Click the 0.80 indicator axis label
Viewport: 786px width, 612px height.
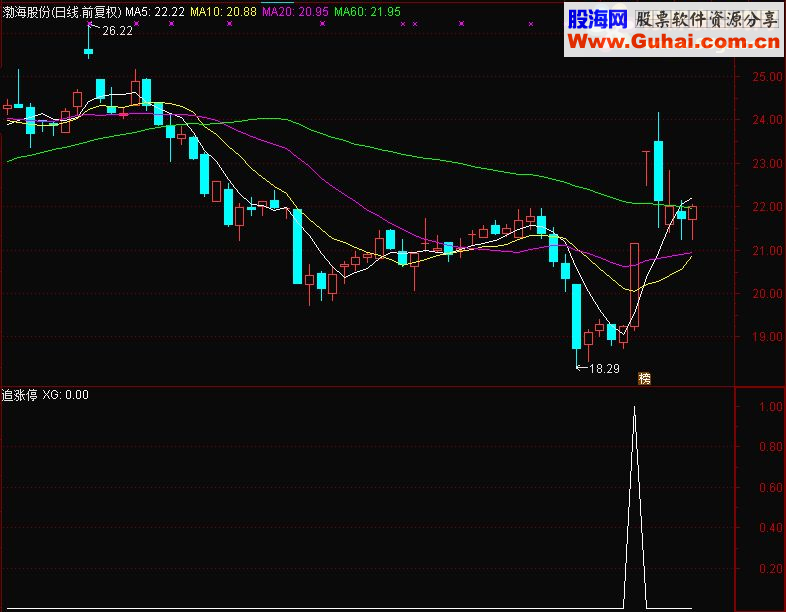[x=771, y=447]
